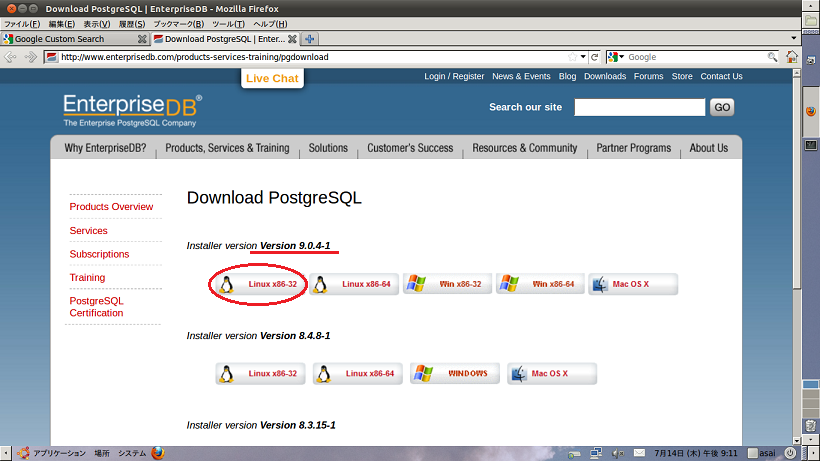Click the GO search button

[x=722, y=107]
